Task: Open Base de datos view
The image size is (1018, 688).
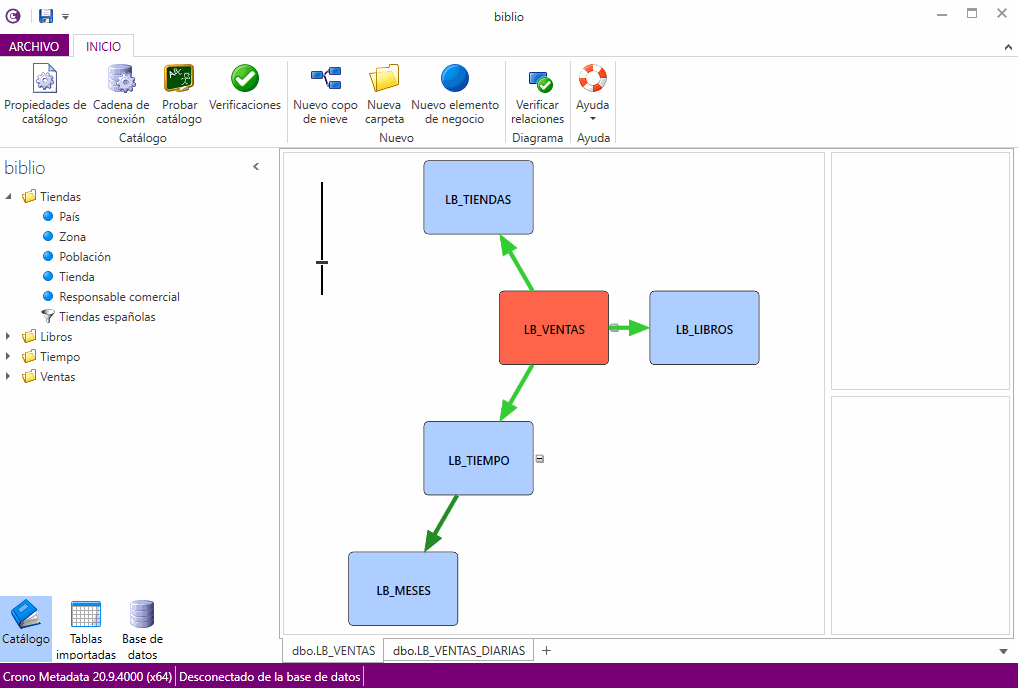Action: click(142, 630)
